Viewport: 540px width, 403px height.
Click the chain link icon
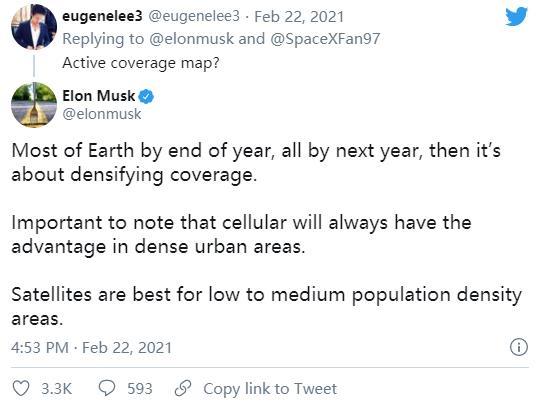[x=183, y=388]
